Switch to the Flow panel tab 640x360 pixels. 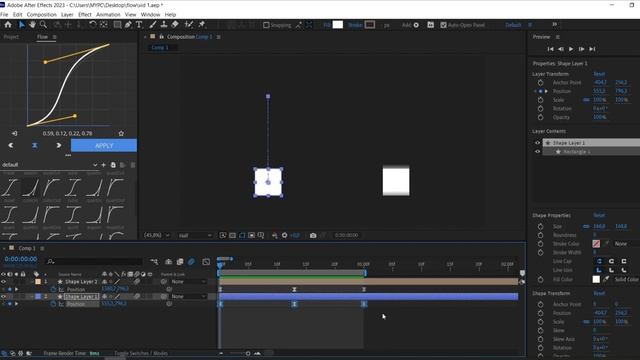[x=42, y=37]
